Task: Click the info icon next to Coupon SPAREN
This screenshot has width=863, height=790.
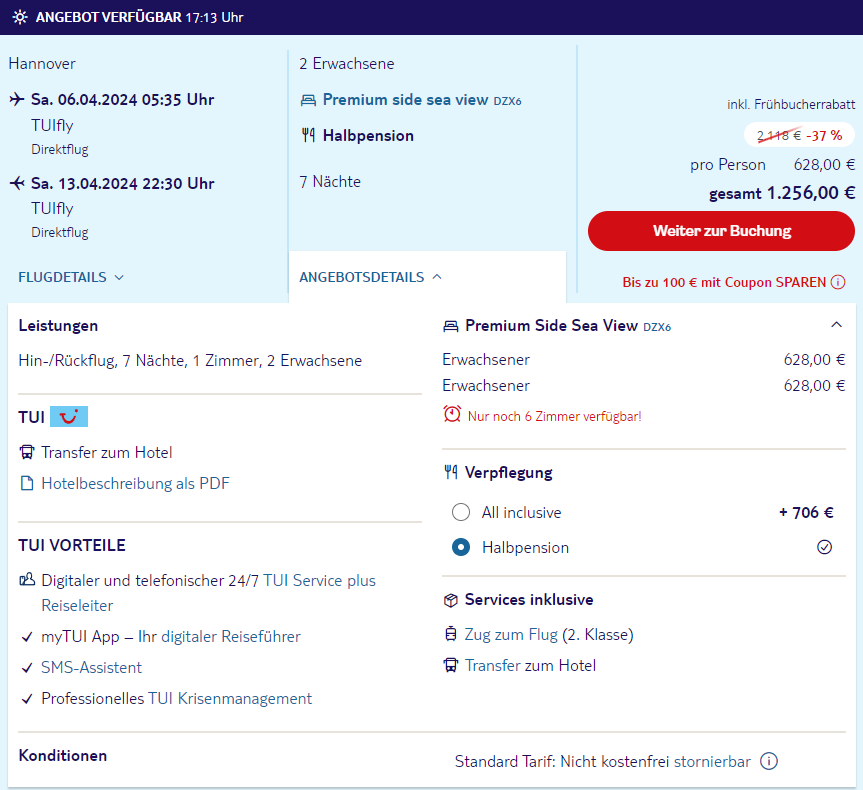Action: tap(838, 282)
